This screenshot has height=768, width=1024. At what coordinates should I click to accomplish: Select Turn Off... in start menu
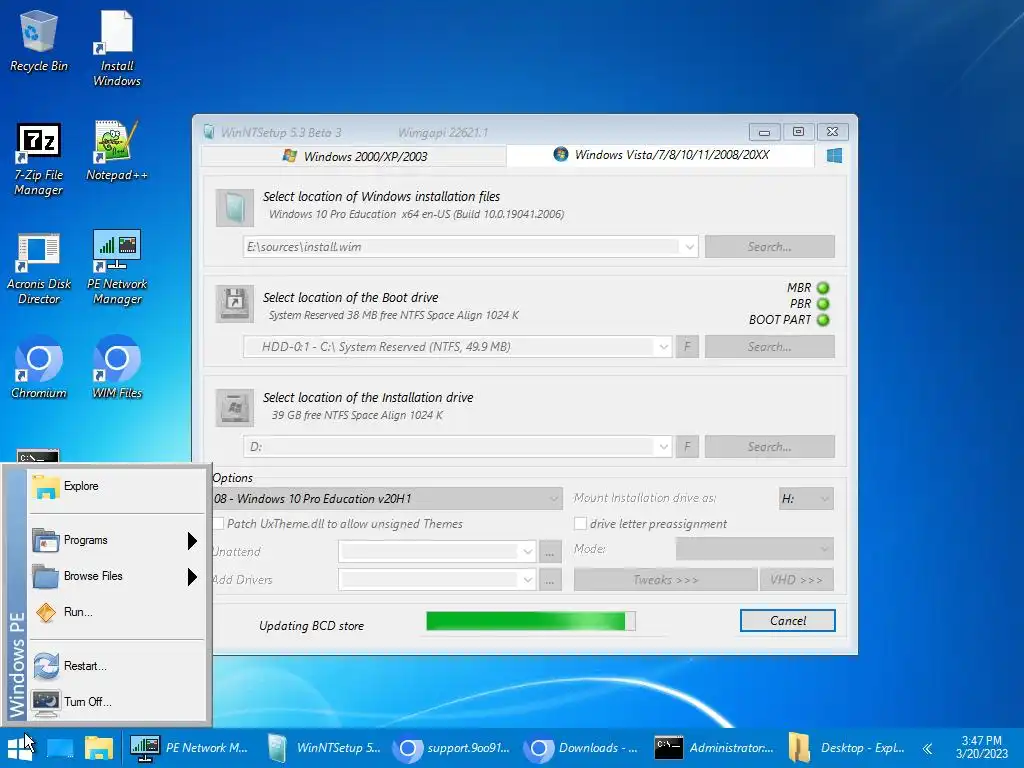pyautogui.click(x=116, y=702)
